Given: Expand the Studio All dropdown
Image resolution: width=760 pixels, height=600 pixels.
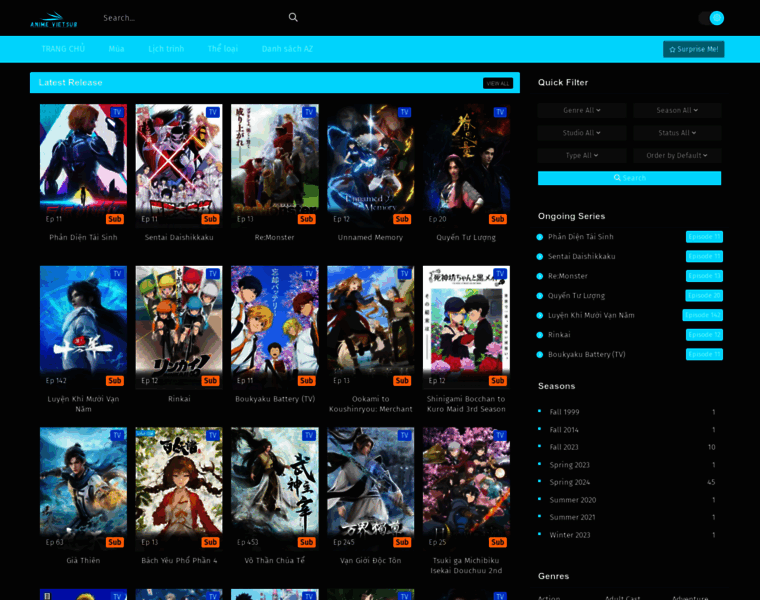Looking at the screenshot, I should click(x=582, y=133).
